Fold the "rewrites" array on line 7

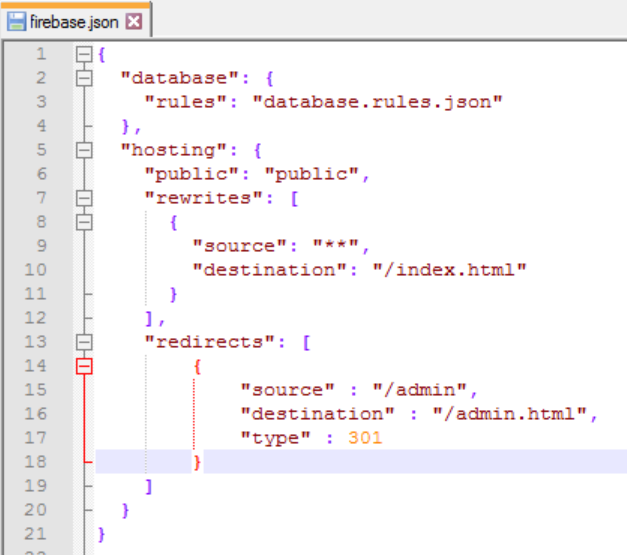click(x=84, y=198)
